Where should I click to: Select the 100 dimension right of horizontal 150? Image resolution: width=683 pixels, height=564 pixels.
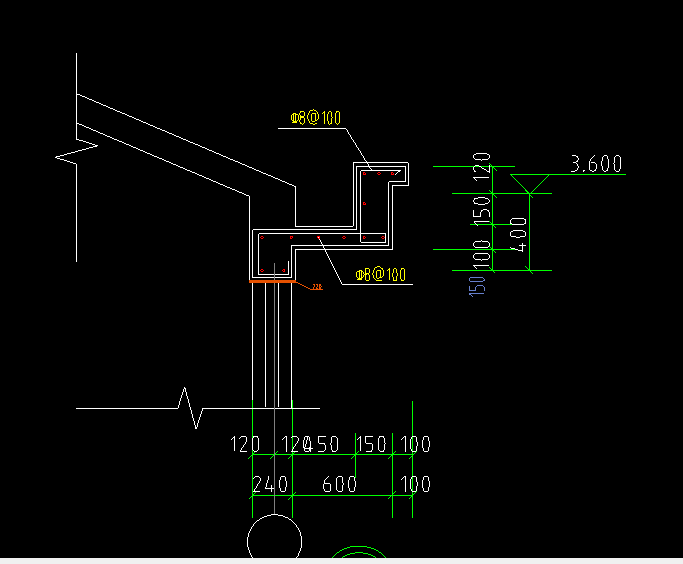[415, 445]
